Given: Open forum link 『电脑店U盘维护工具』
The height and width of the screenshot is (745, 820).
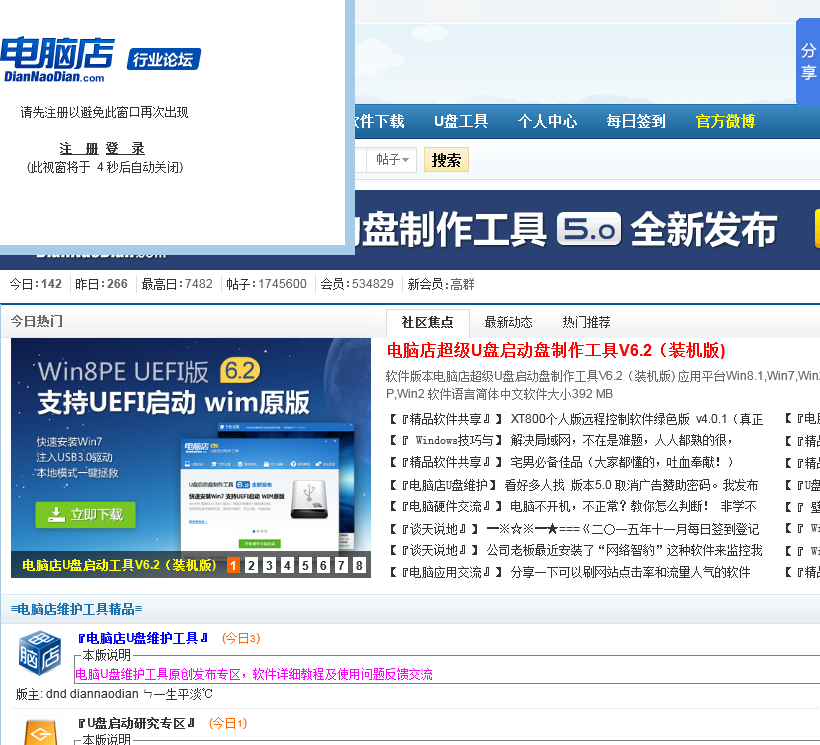Looking at the screenshot, I should pos(143,638).
